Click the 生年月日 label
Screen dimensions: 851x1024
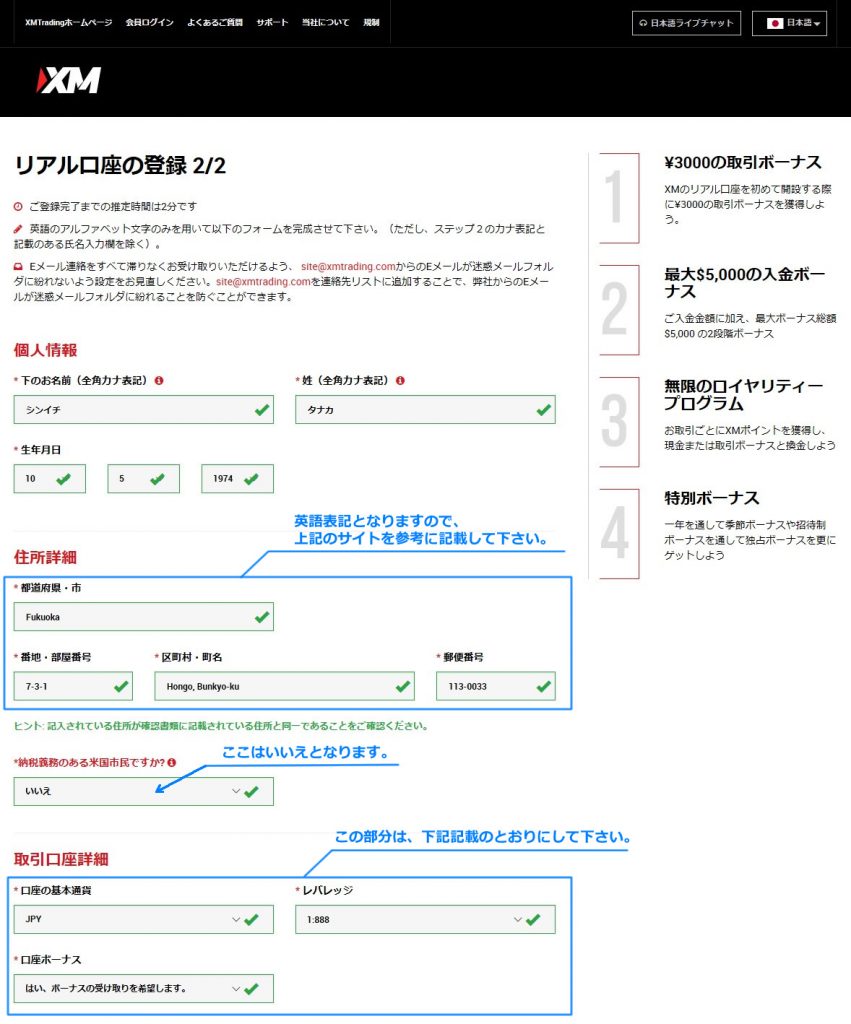[40, 450]
